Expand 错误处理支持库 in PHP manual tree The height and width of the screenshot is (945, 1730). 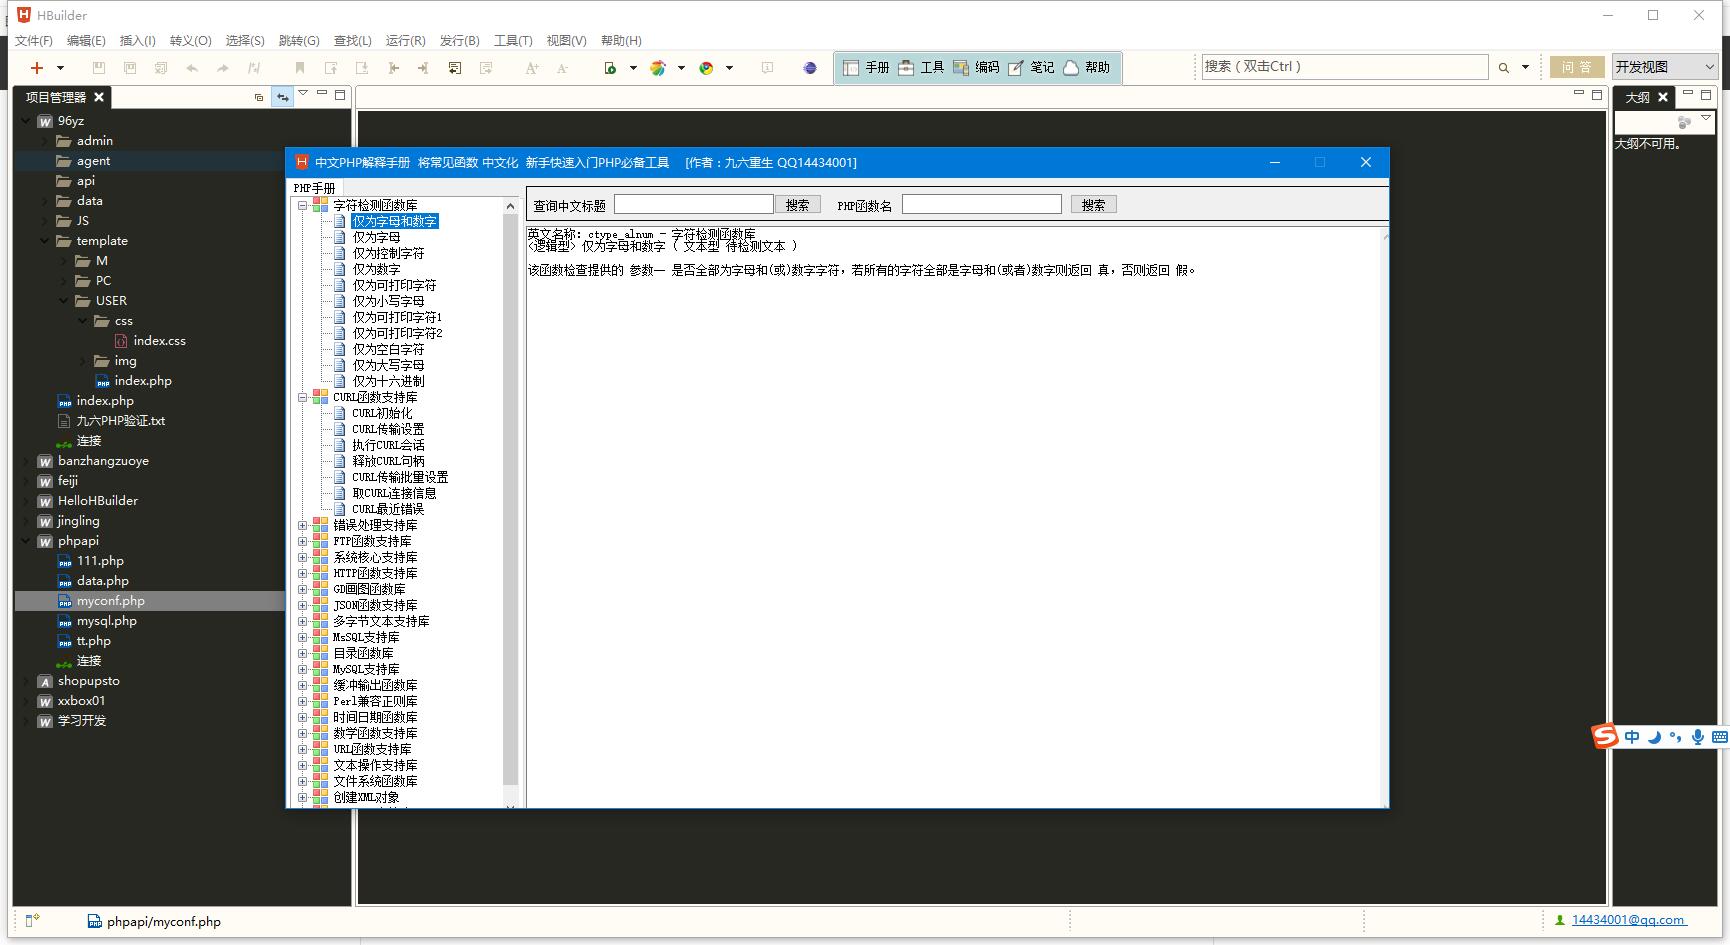(x=302, y=525)
